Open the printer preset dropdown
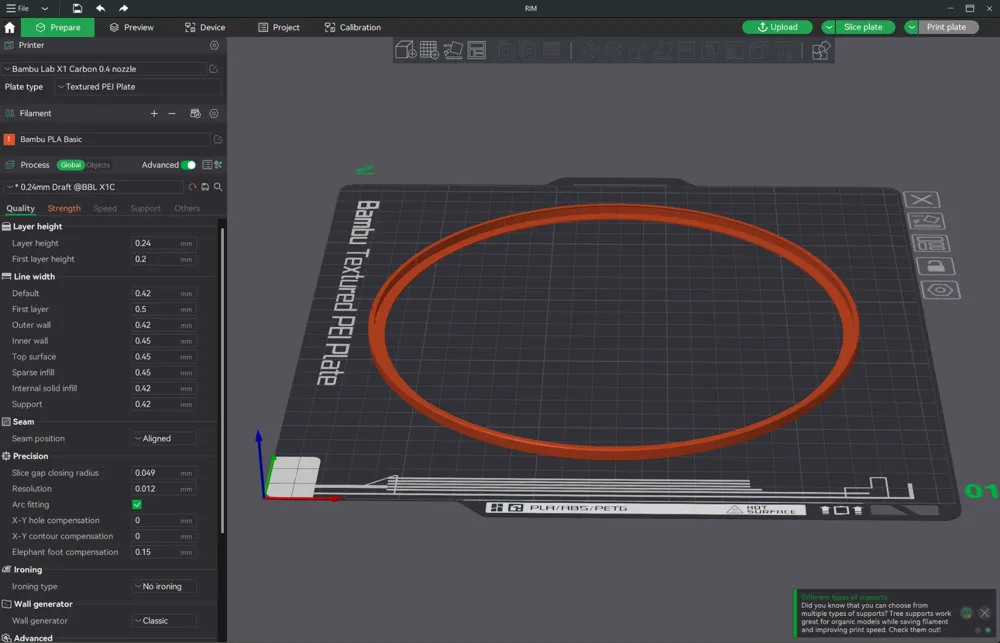1000x643 pixels. coord(104,69)
